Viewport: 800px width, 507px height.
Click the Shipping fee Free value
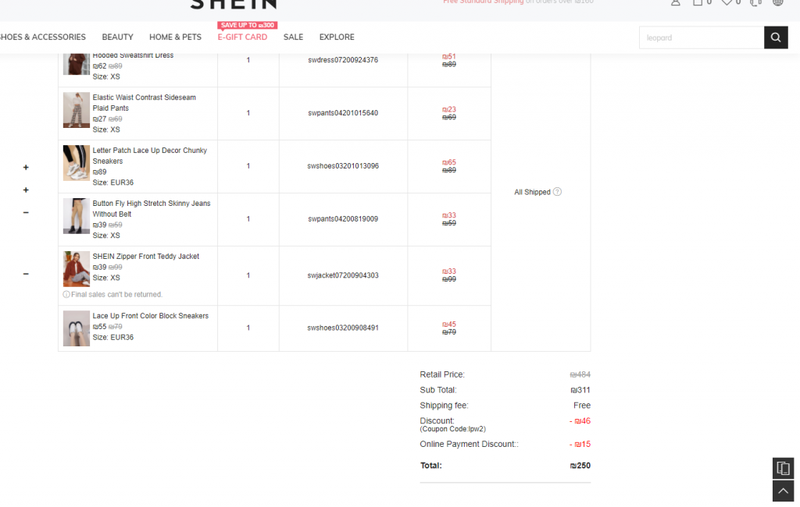coord(582,405)
